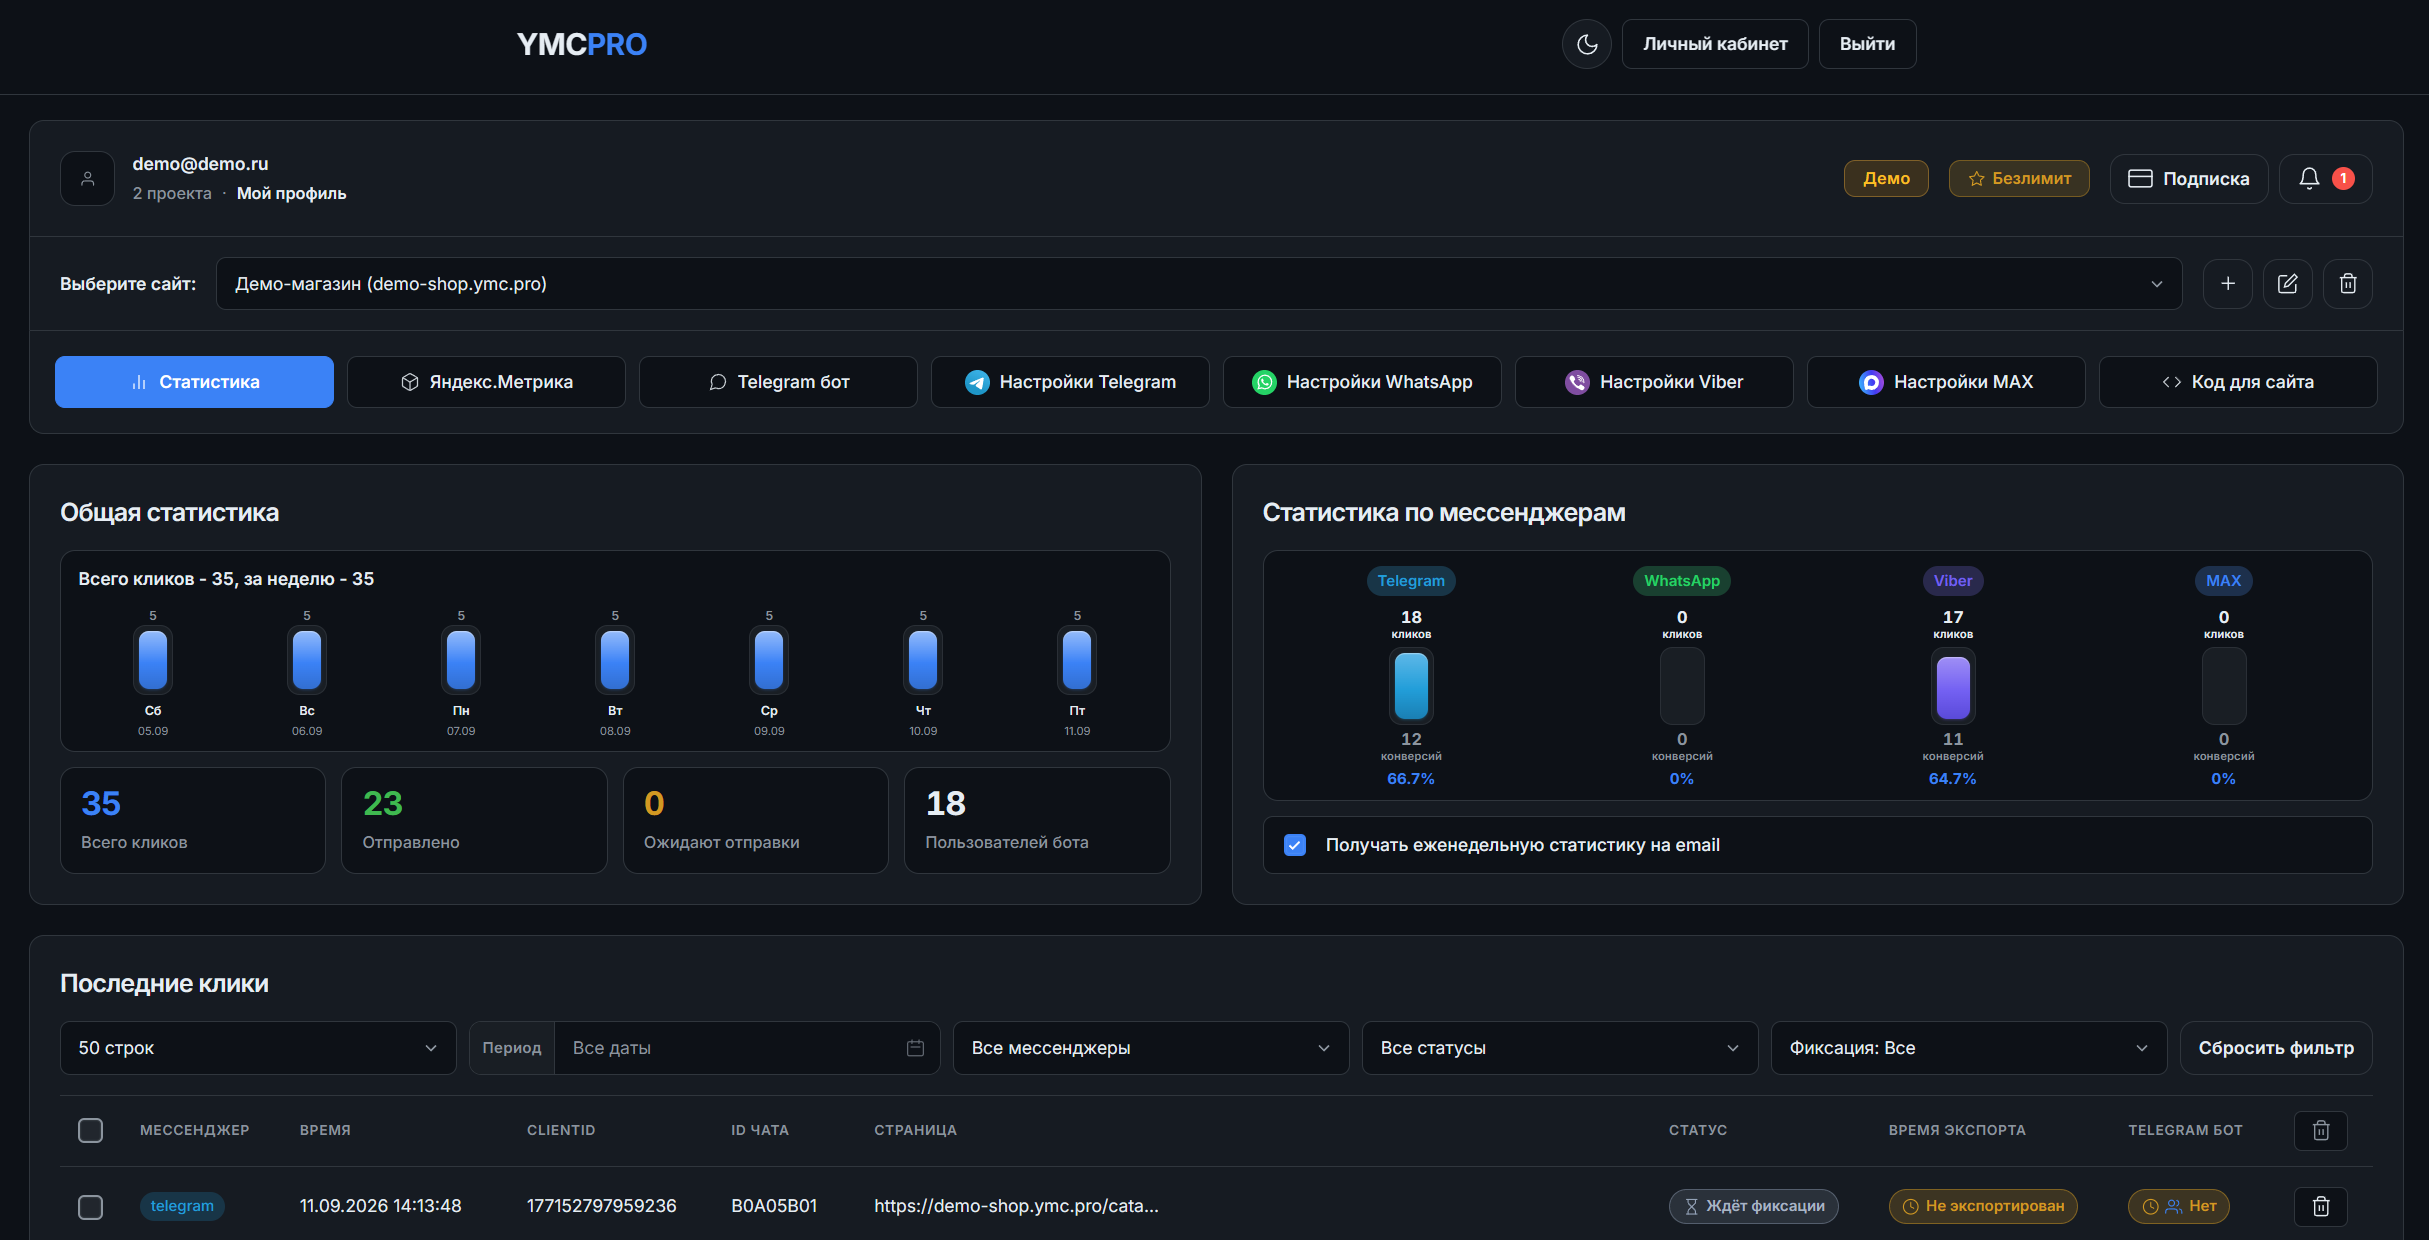Edit selected site with pencil icon

click(2288, 284)
